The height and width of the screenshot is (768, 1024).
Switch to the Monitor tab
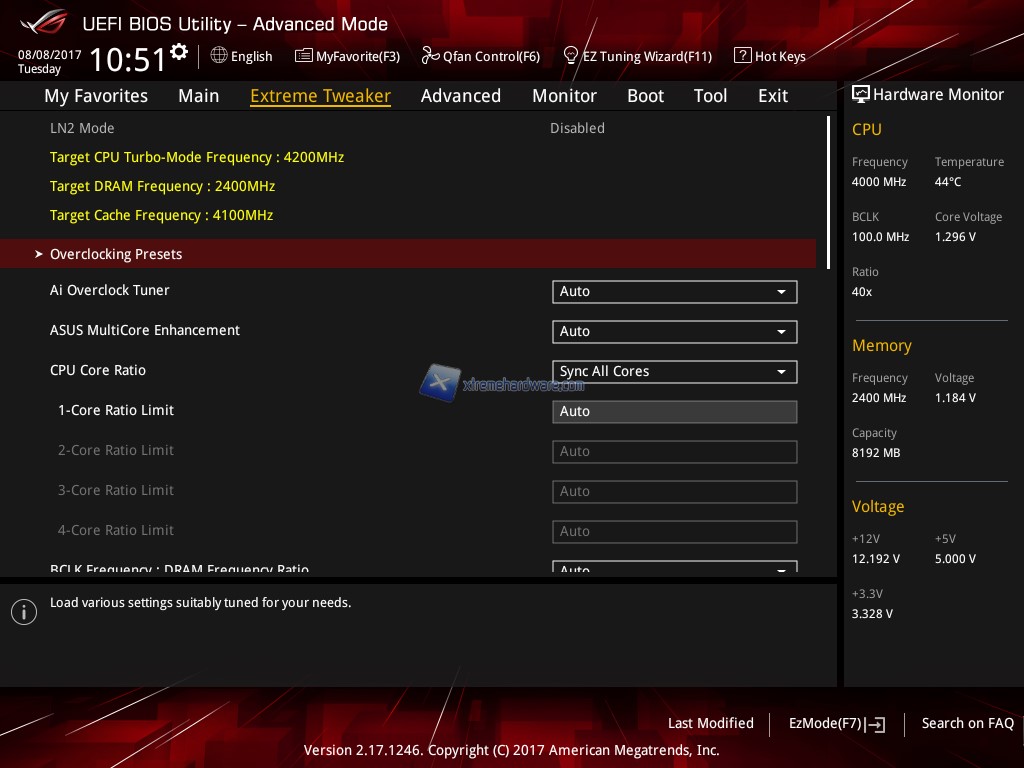click(x=564, y=96)
